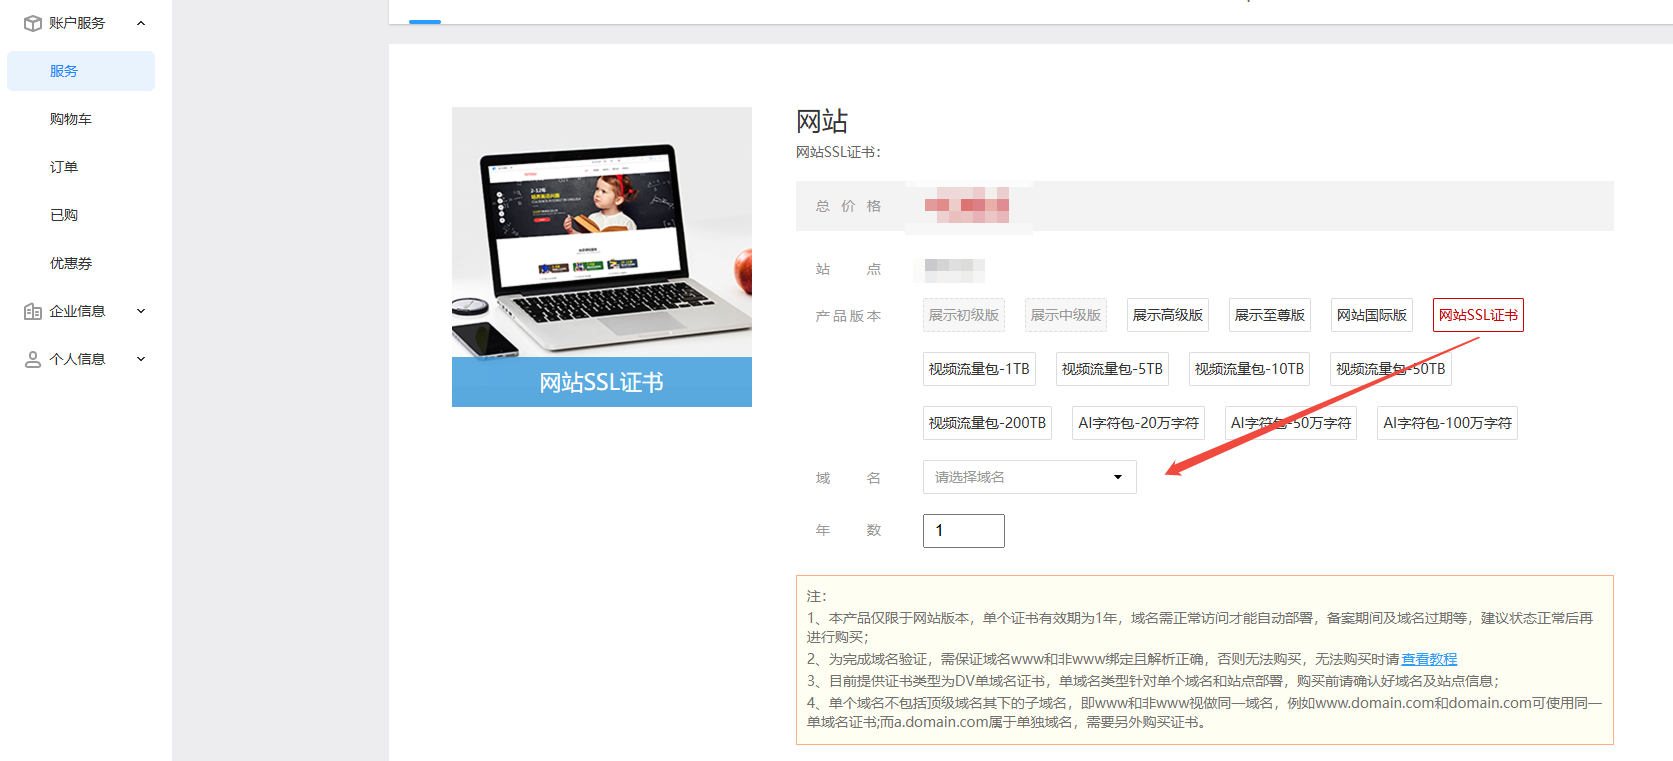1673x761 pixels.
Task: Open the 服务 sidebar item
Action: 81,71
